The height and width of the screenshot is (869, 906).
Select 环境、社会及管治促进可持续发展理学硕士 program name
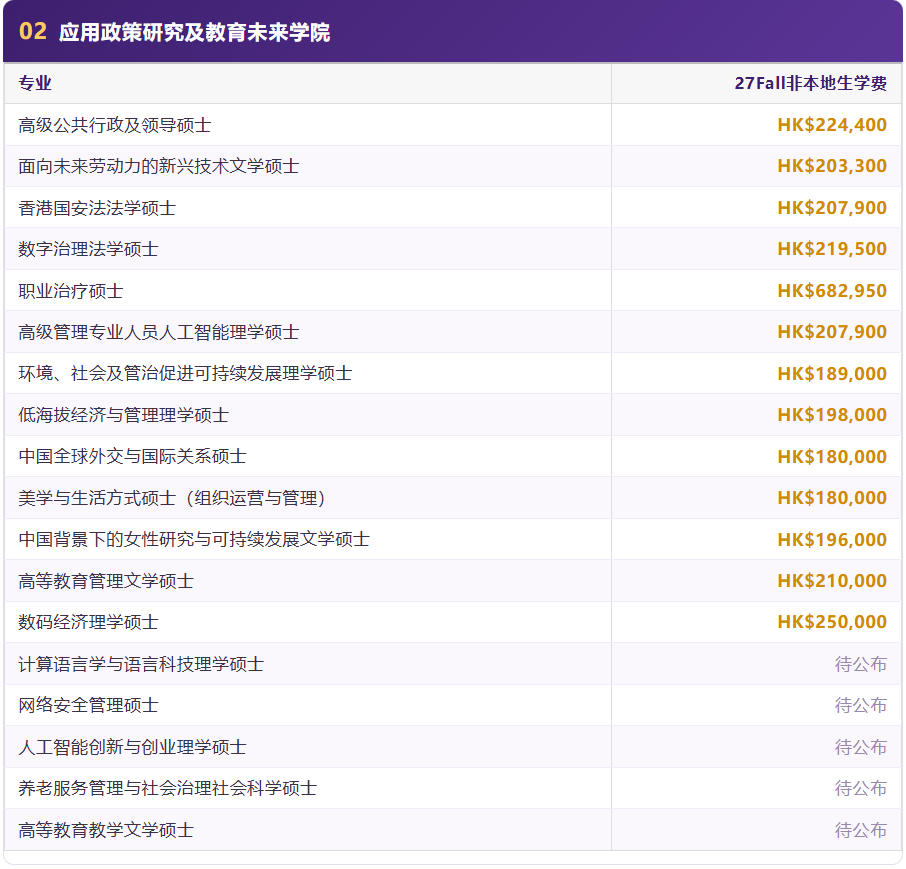point(185,374)
